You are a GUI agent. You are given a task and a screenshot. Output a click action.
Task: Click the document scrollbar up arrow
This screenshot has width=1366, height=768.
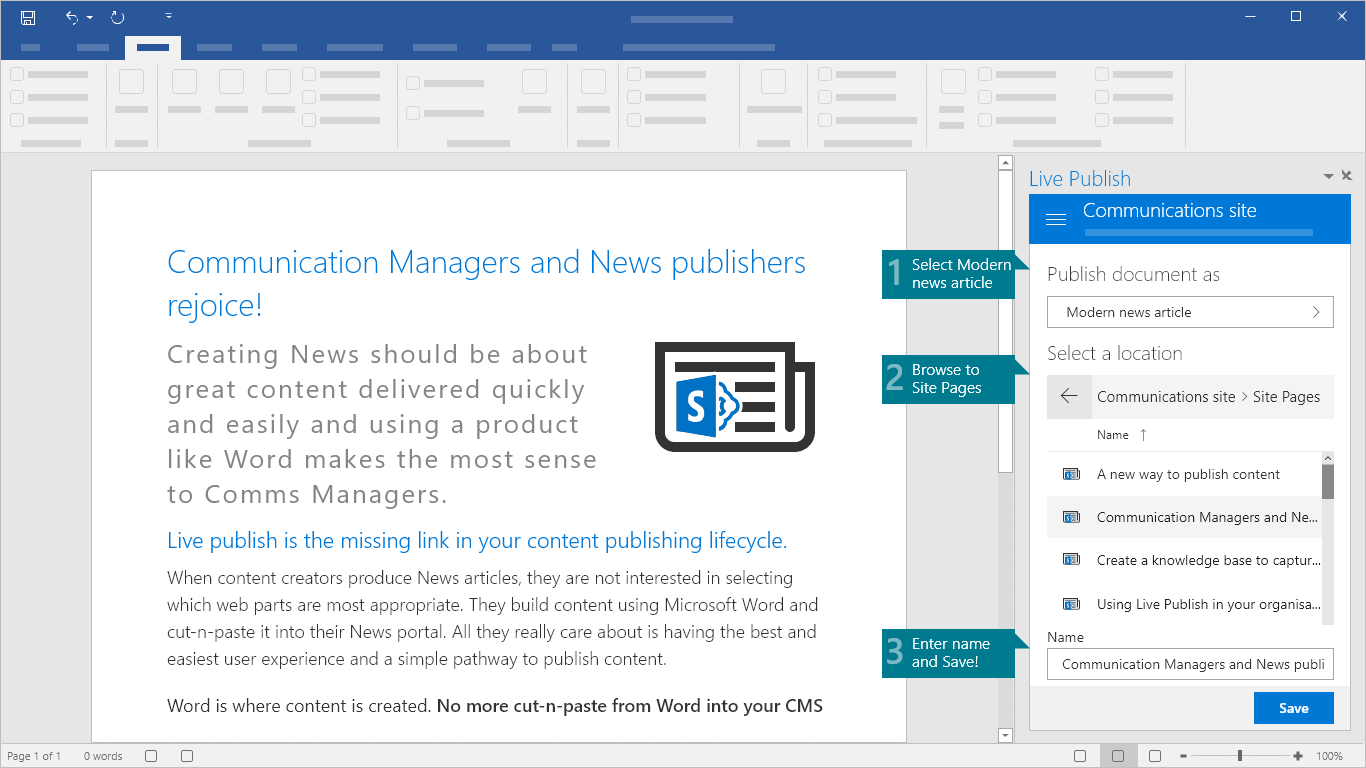click(x=1005, y=162)
